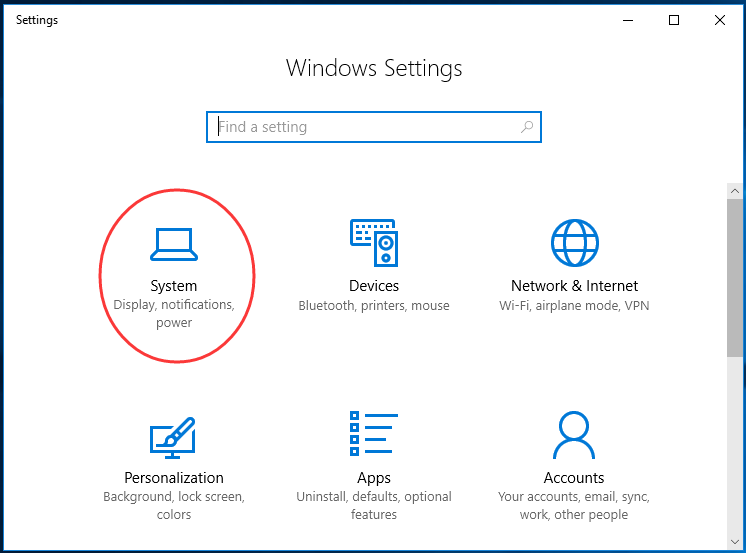Image resolution: width=746 pixels, height=553 pixels.
Task: Click 'Display, notifications, power' description
Action: (x=174, y=314)
